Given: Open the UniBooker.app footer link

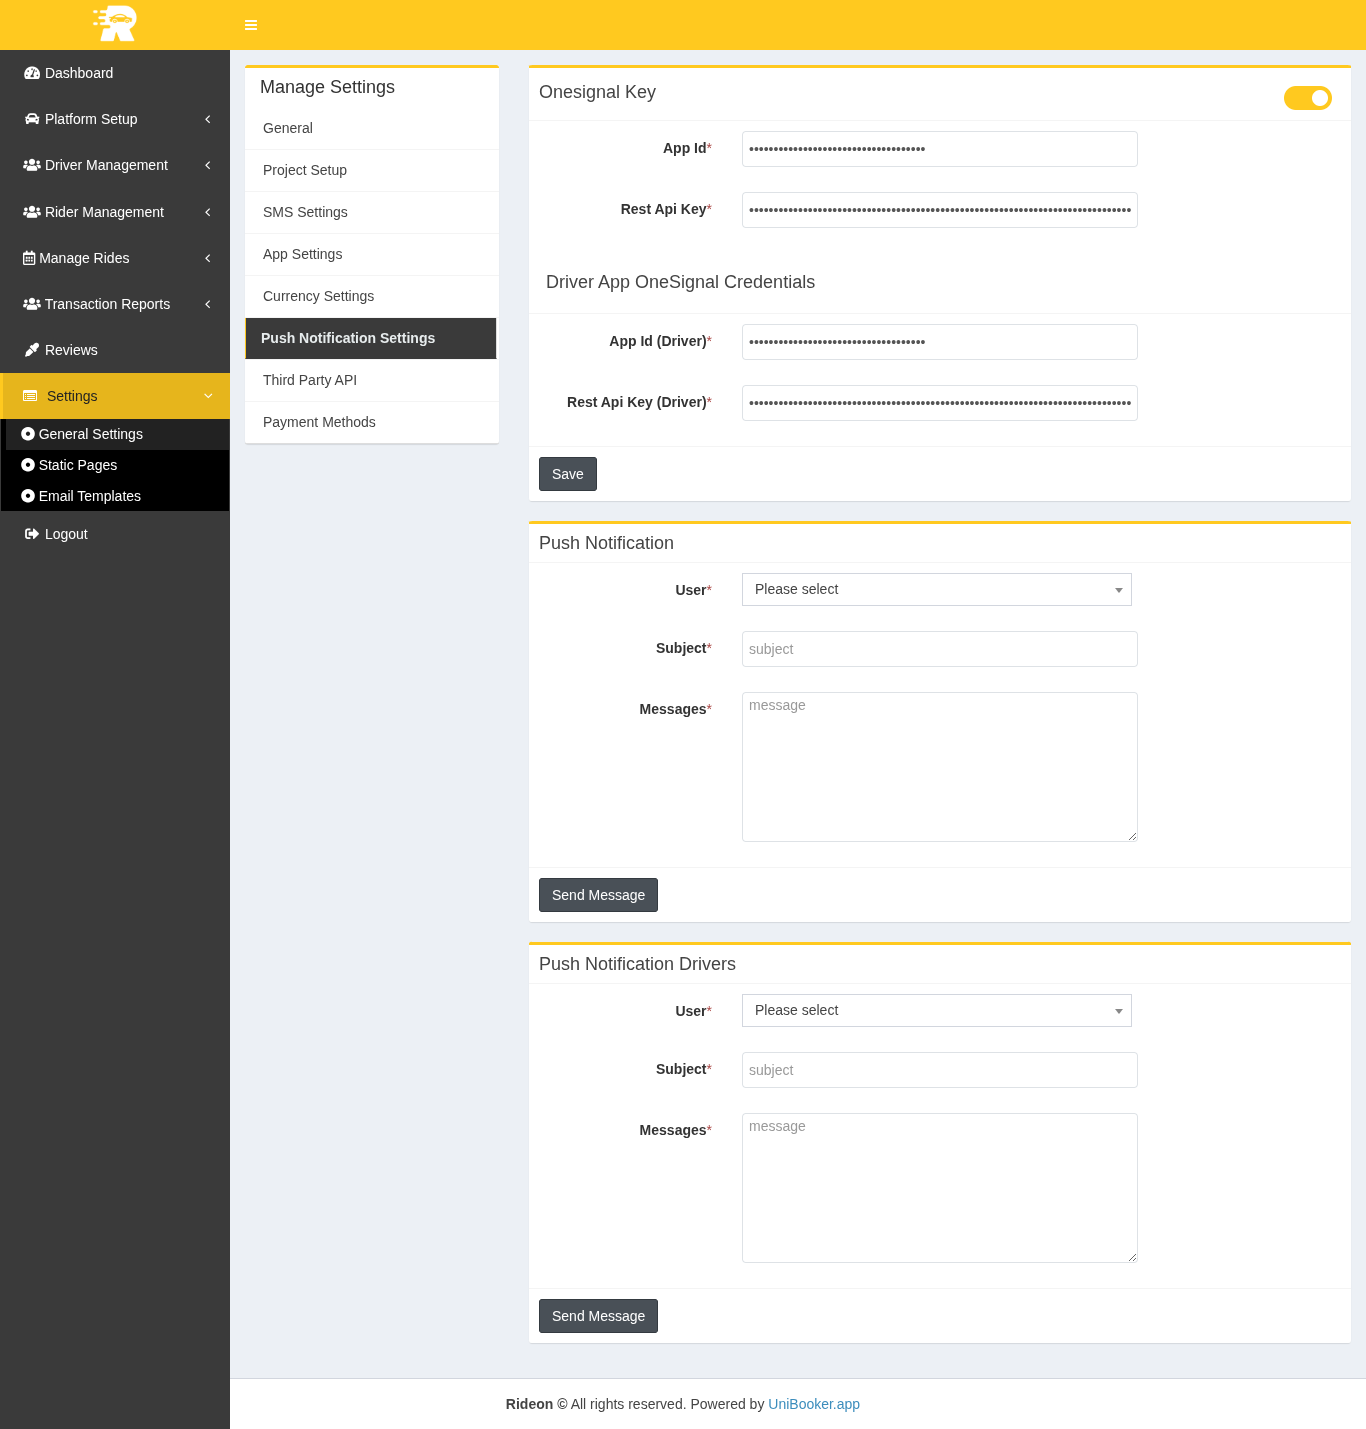Looking at the screenshot, I should click(813, 1404).
